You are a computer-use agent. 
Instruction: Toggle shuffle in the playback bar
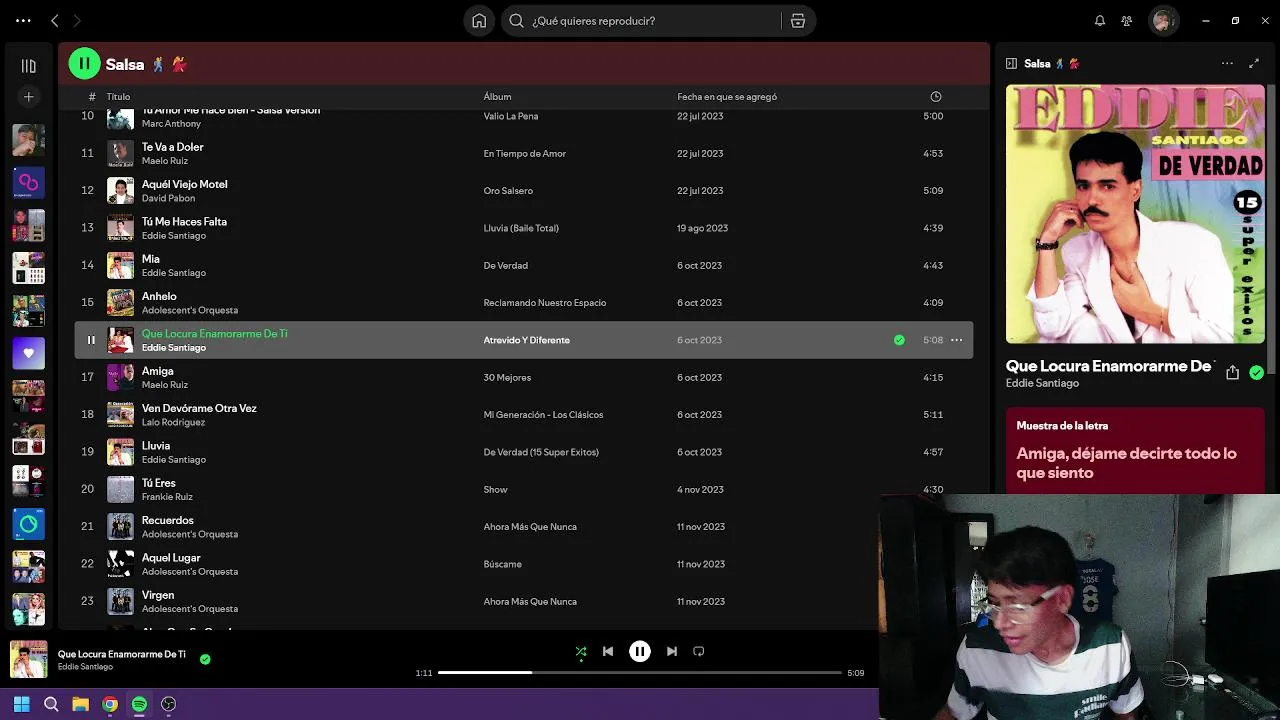pyautogui.click(x=581, y=651)
